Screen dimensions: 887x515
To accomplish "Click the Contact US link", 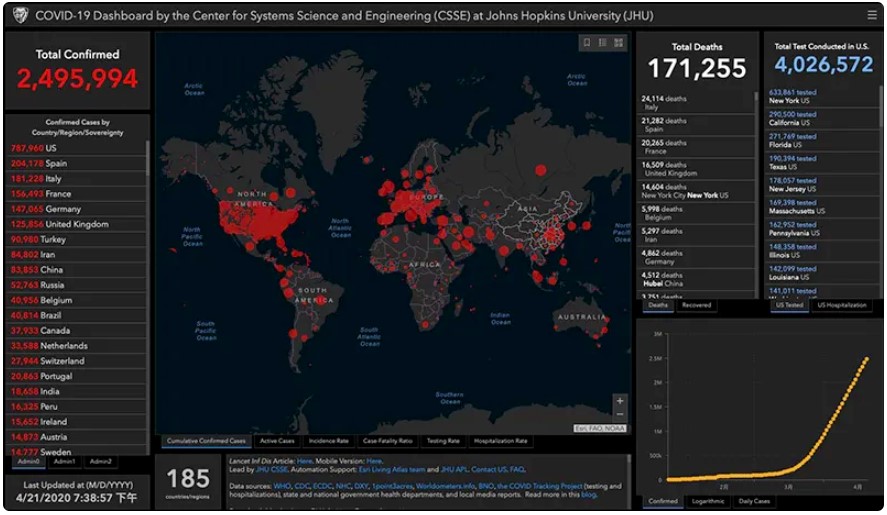I will click(x=489, y=470).
